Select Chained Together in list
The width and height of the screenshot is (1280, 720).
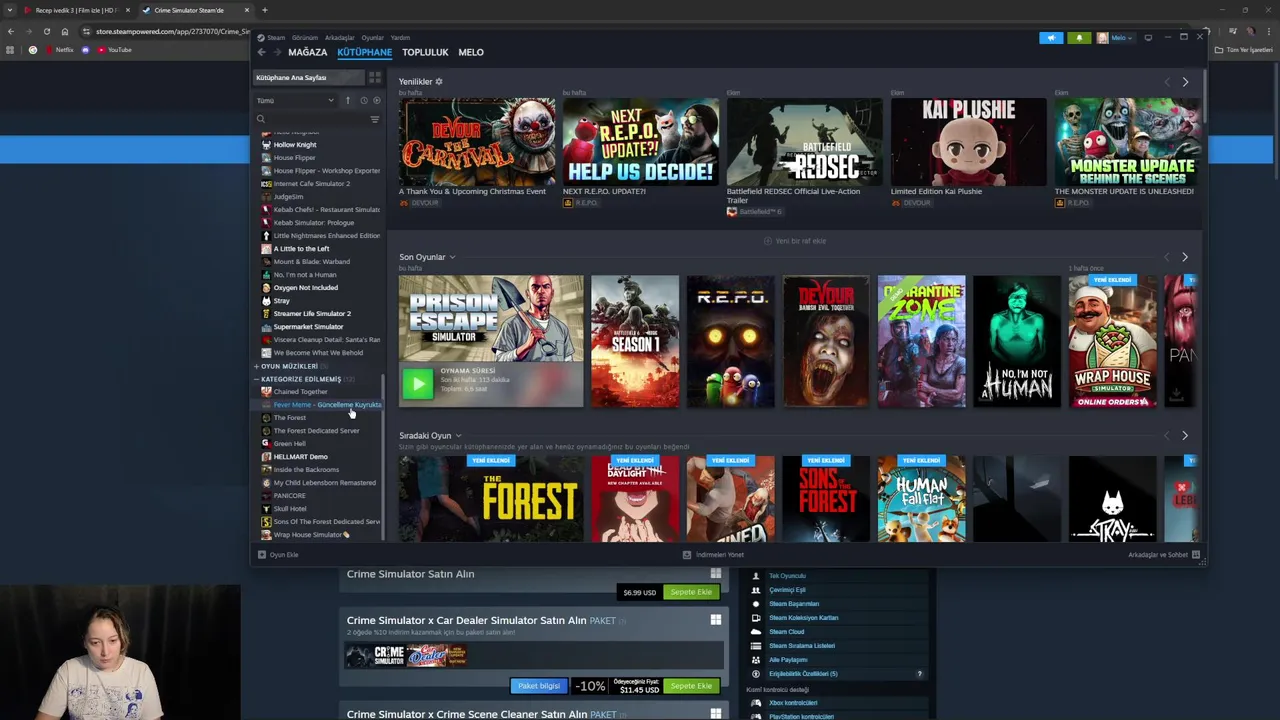[300, 392]
